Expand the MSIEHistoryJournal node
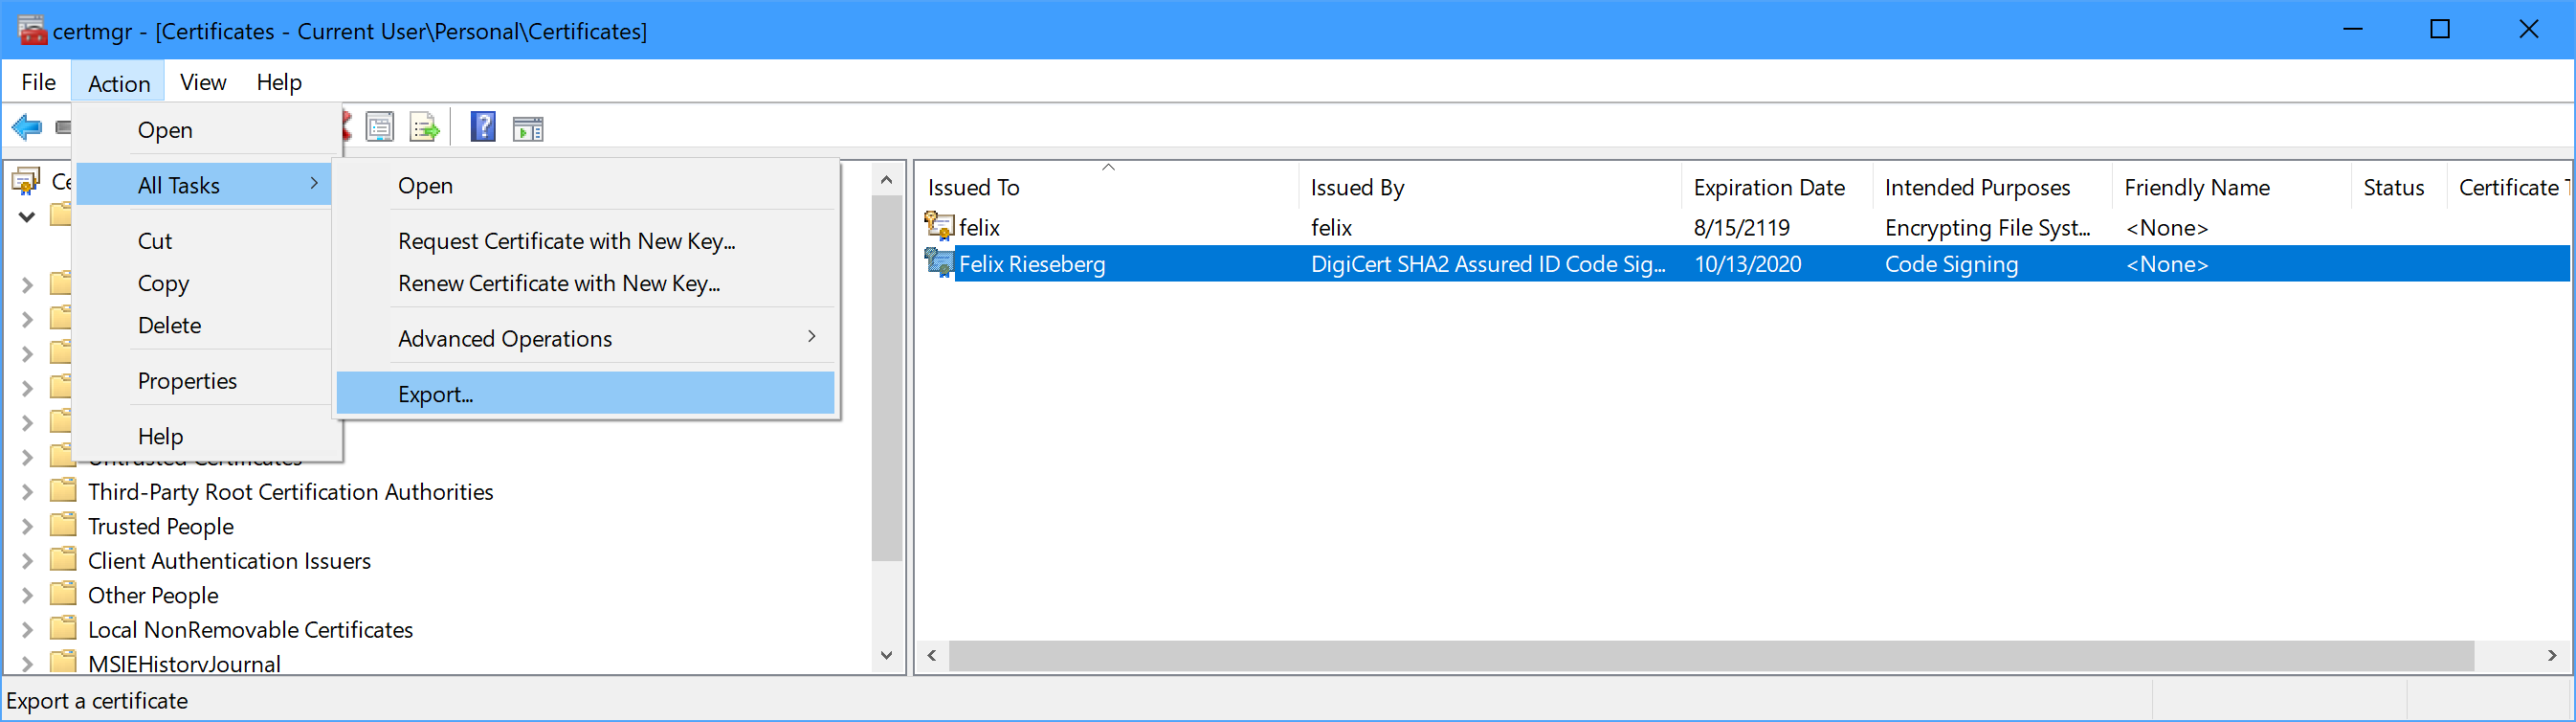The width and height of the screenshot is (2576, 722). click(x=28, y=664)
